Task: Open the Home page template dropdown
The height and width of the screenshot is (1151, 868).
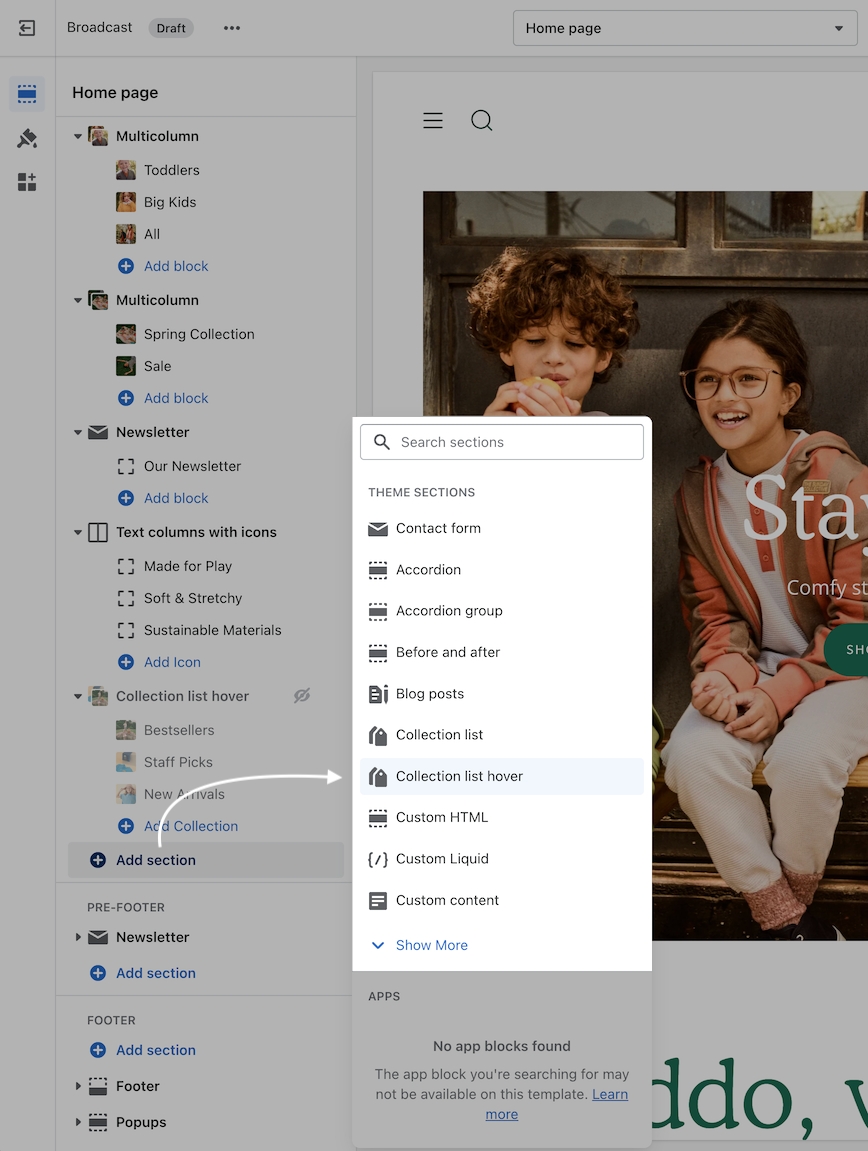Action: 685,28
